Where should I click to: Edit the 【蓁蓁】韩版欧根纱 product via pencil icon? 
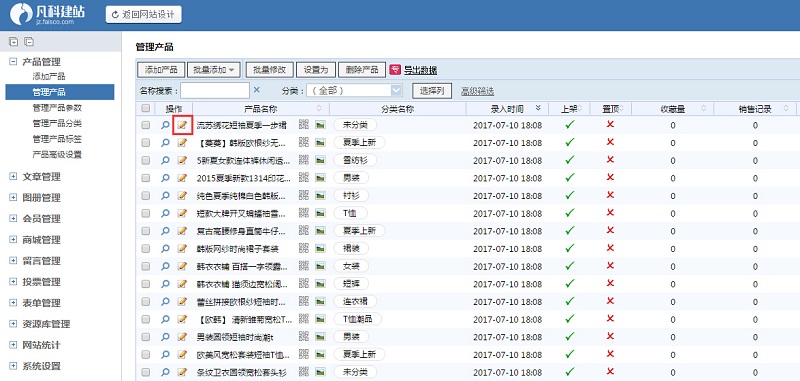pyautogui.click(x=182, y=143)
